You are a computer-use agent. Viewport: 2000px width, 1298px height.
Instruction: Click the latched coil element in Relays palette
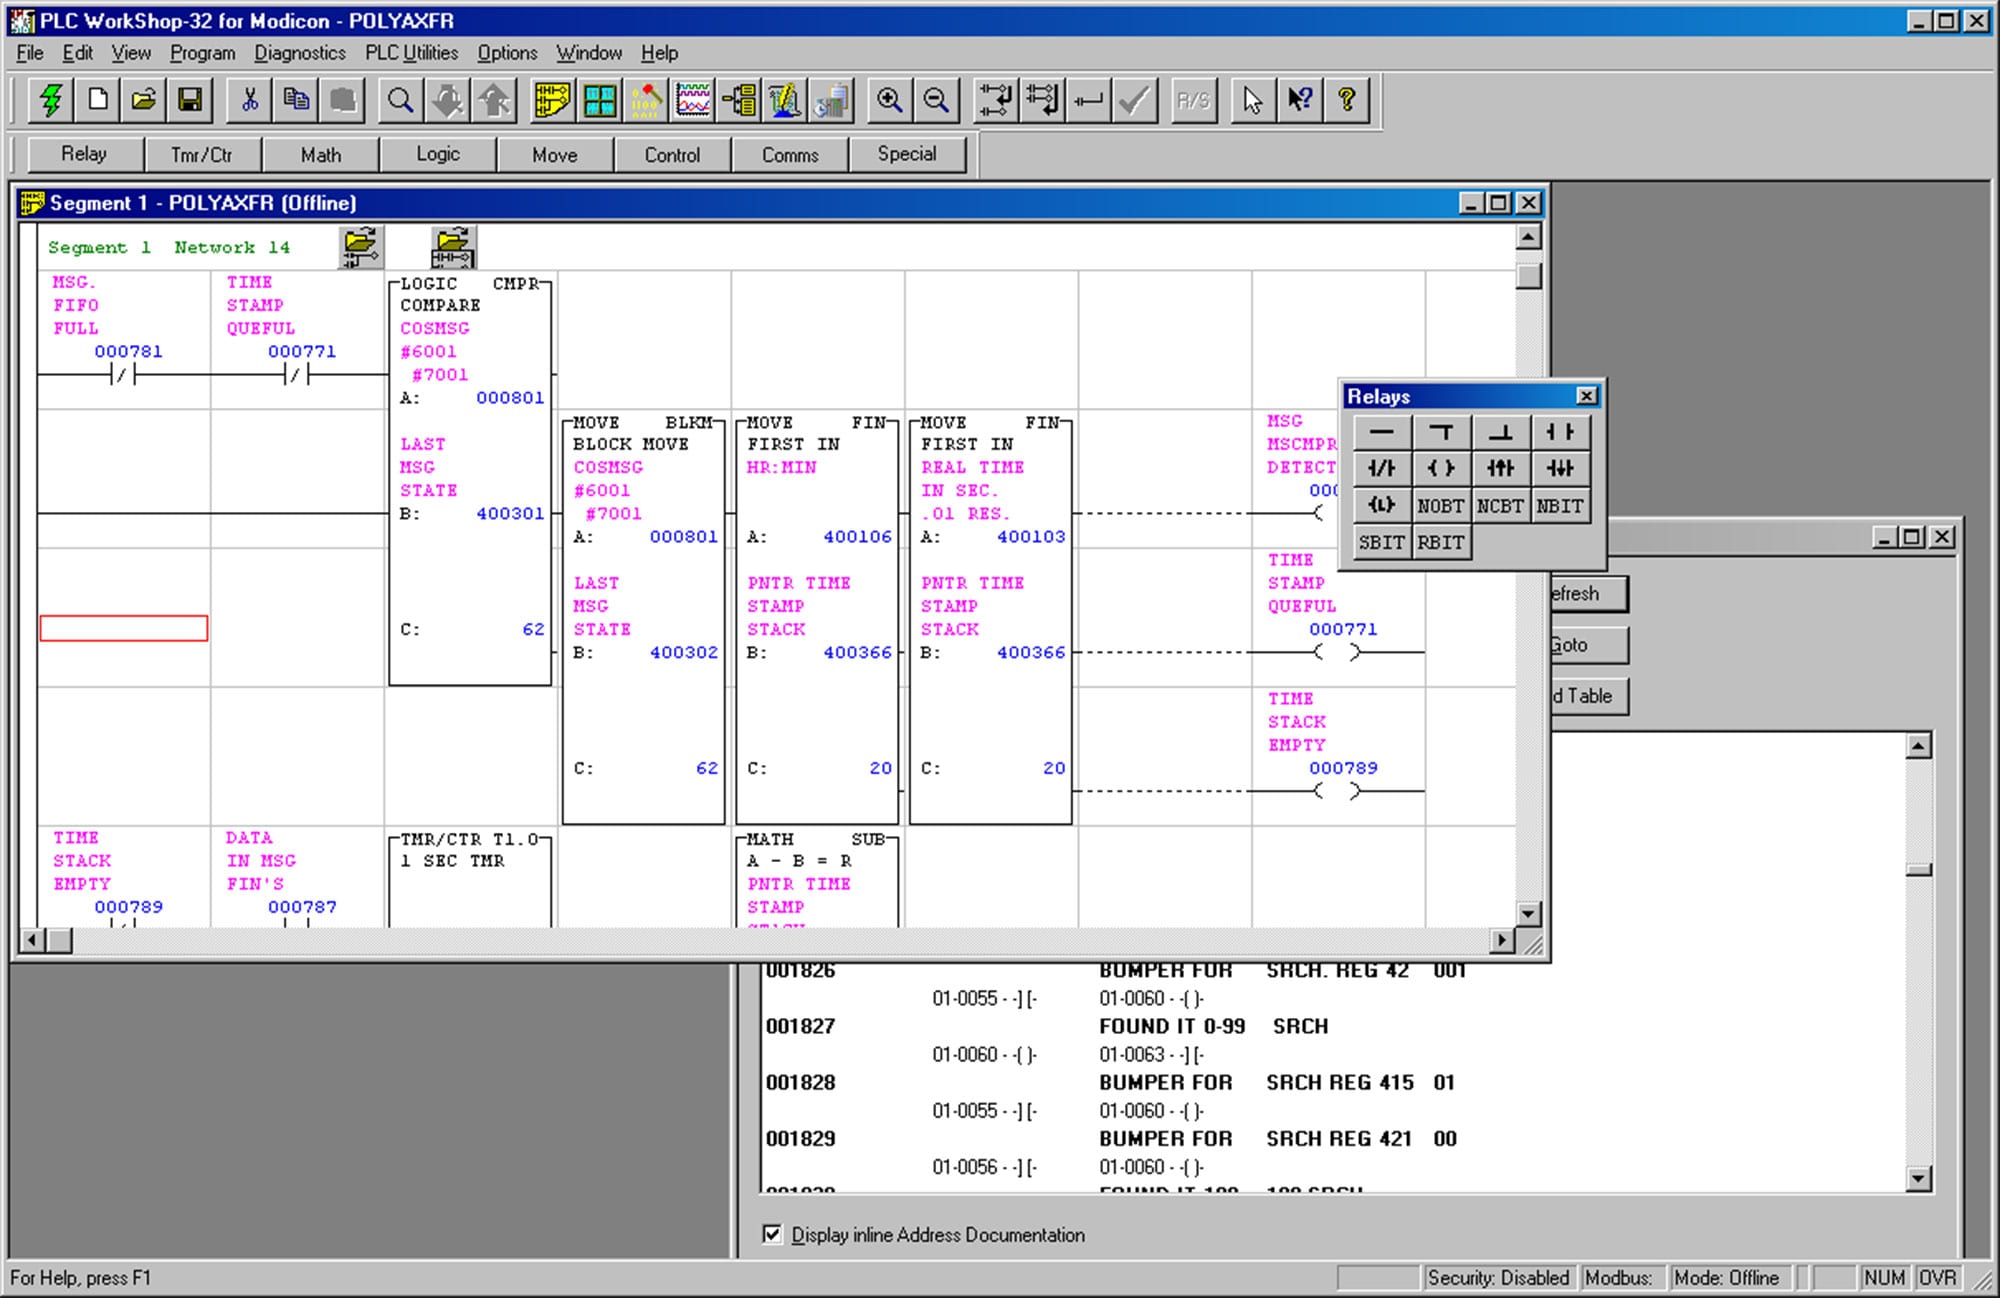(1381, 505)
